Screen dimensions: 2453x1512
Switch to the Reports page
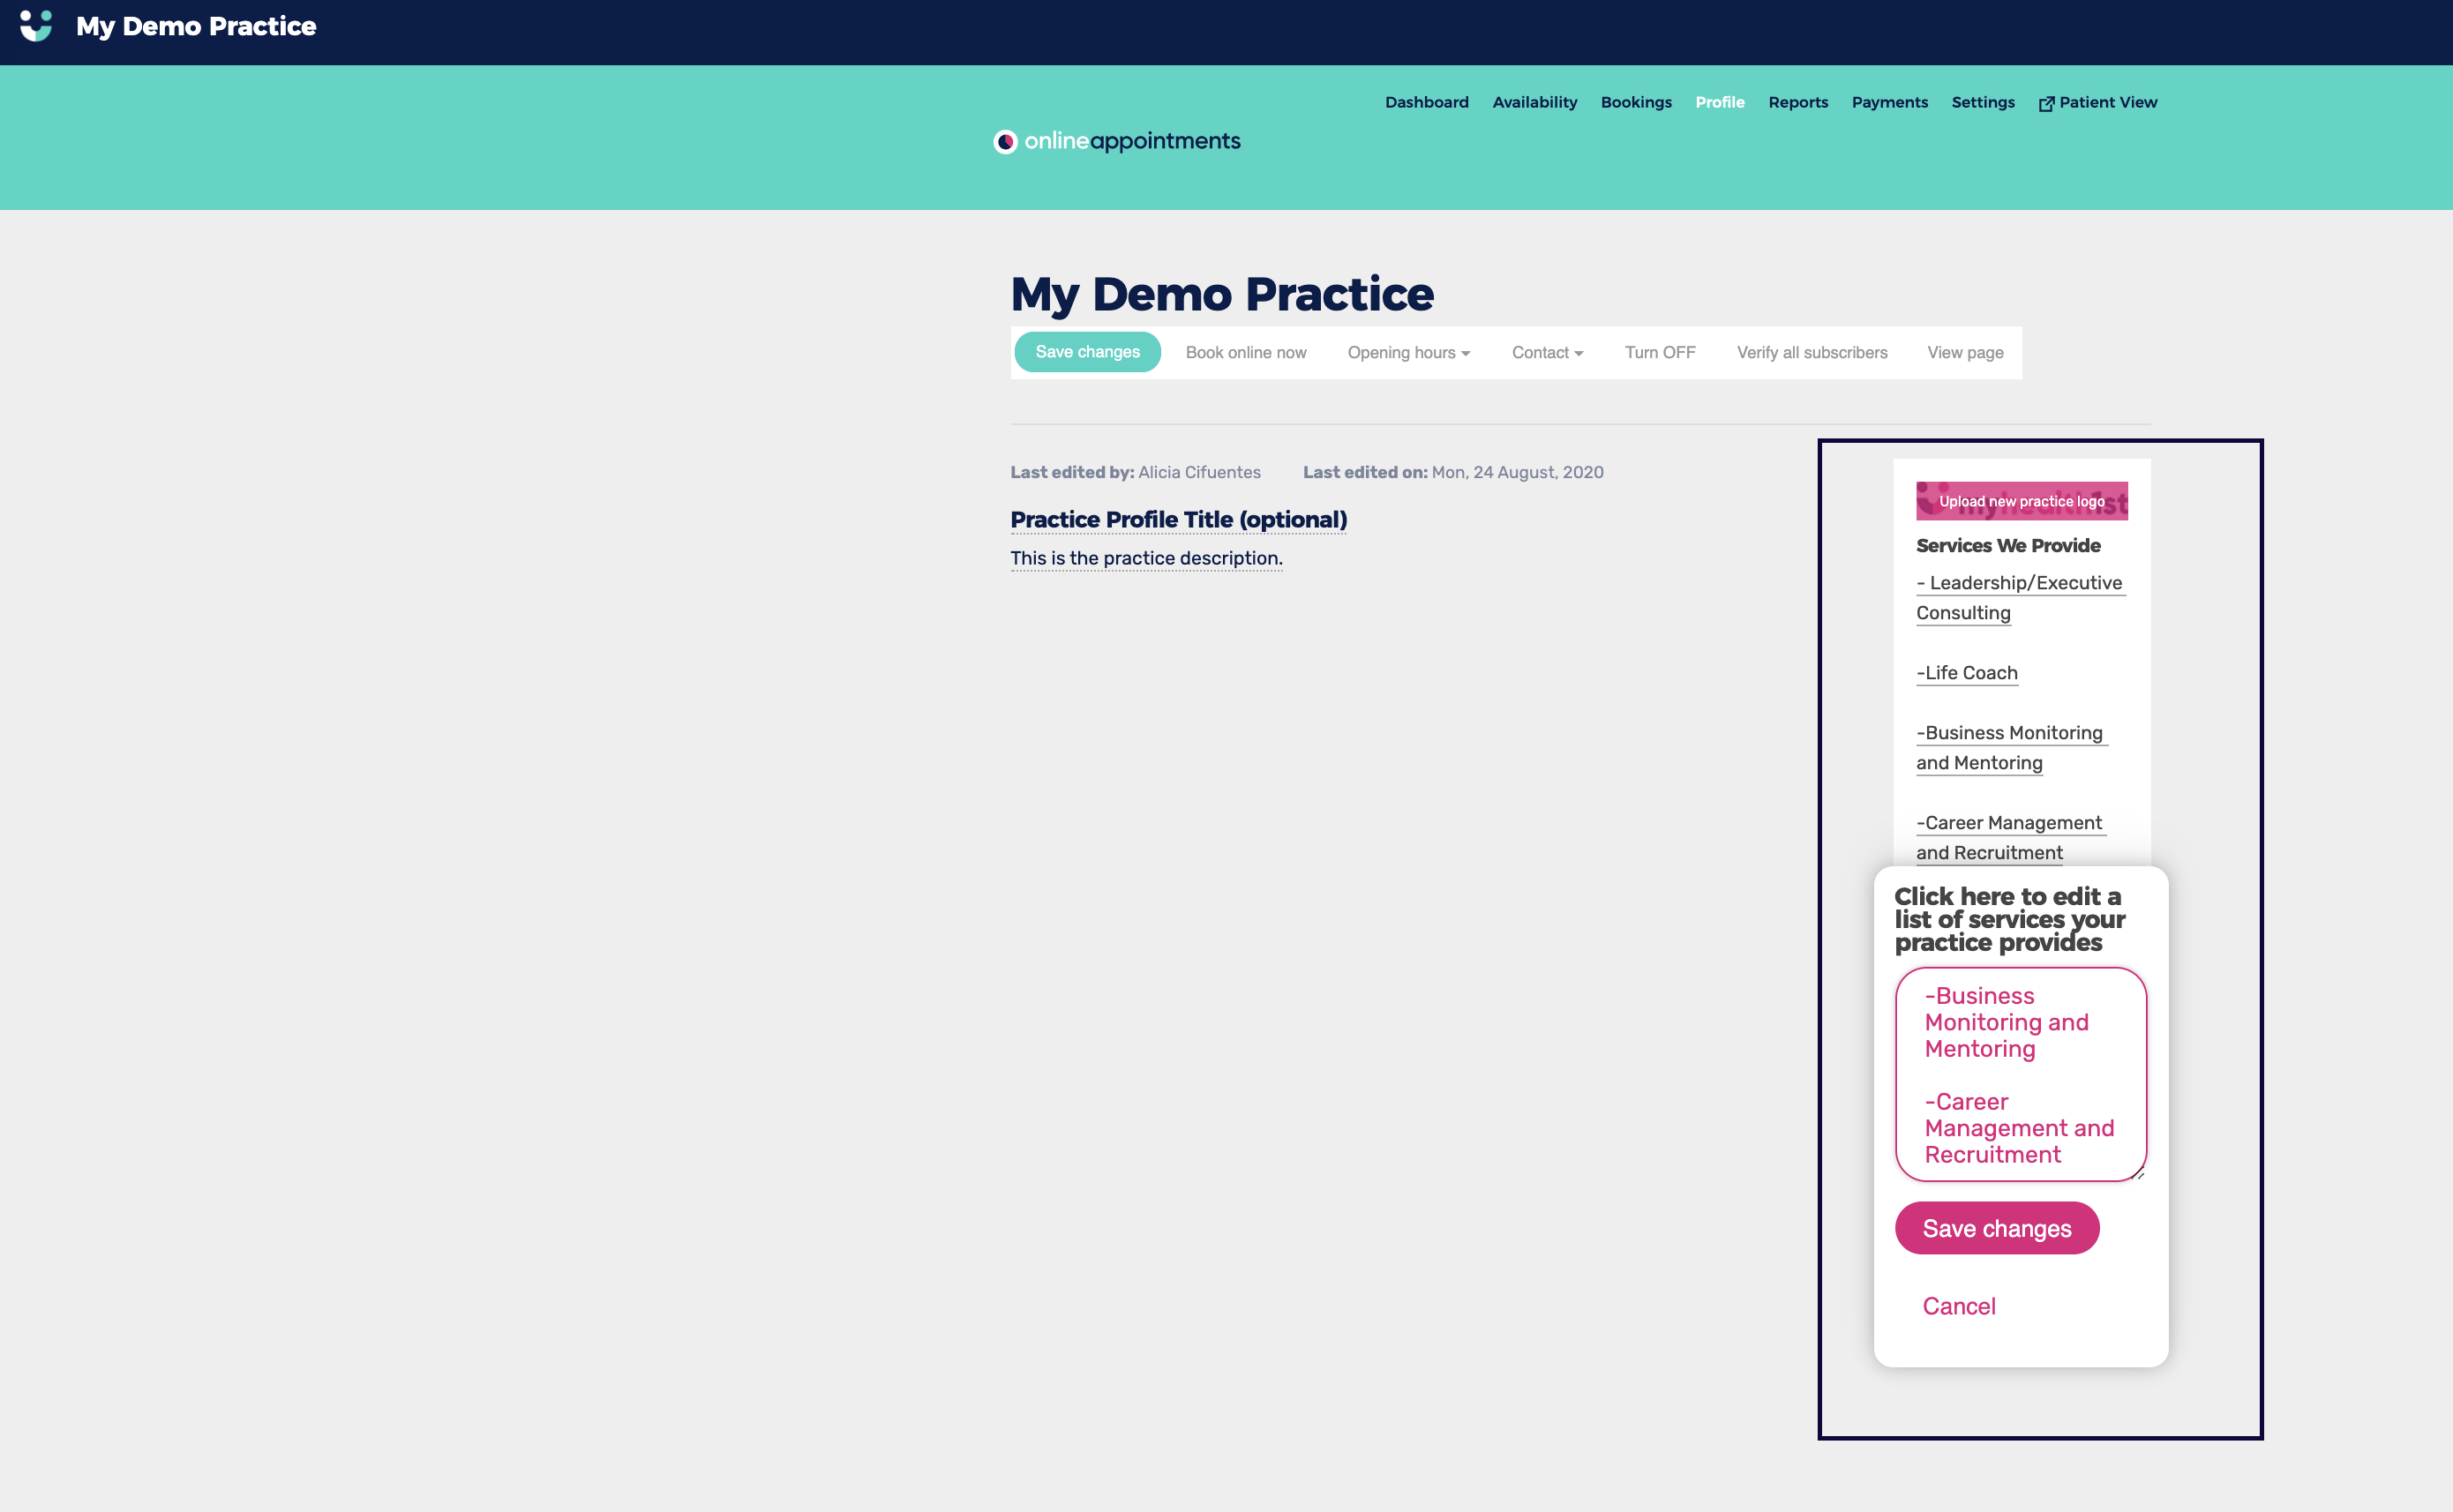[x=1797, y=102]
